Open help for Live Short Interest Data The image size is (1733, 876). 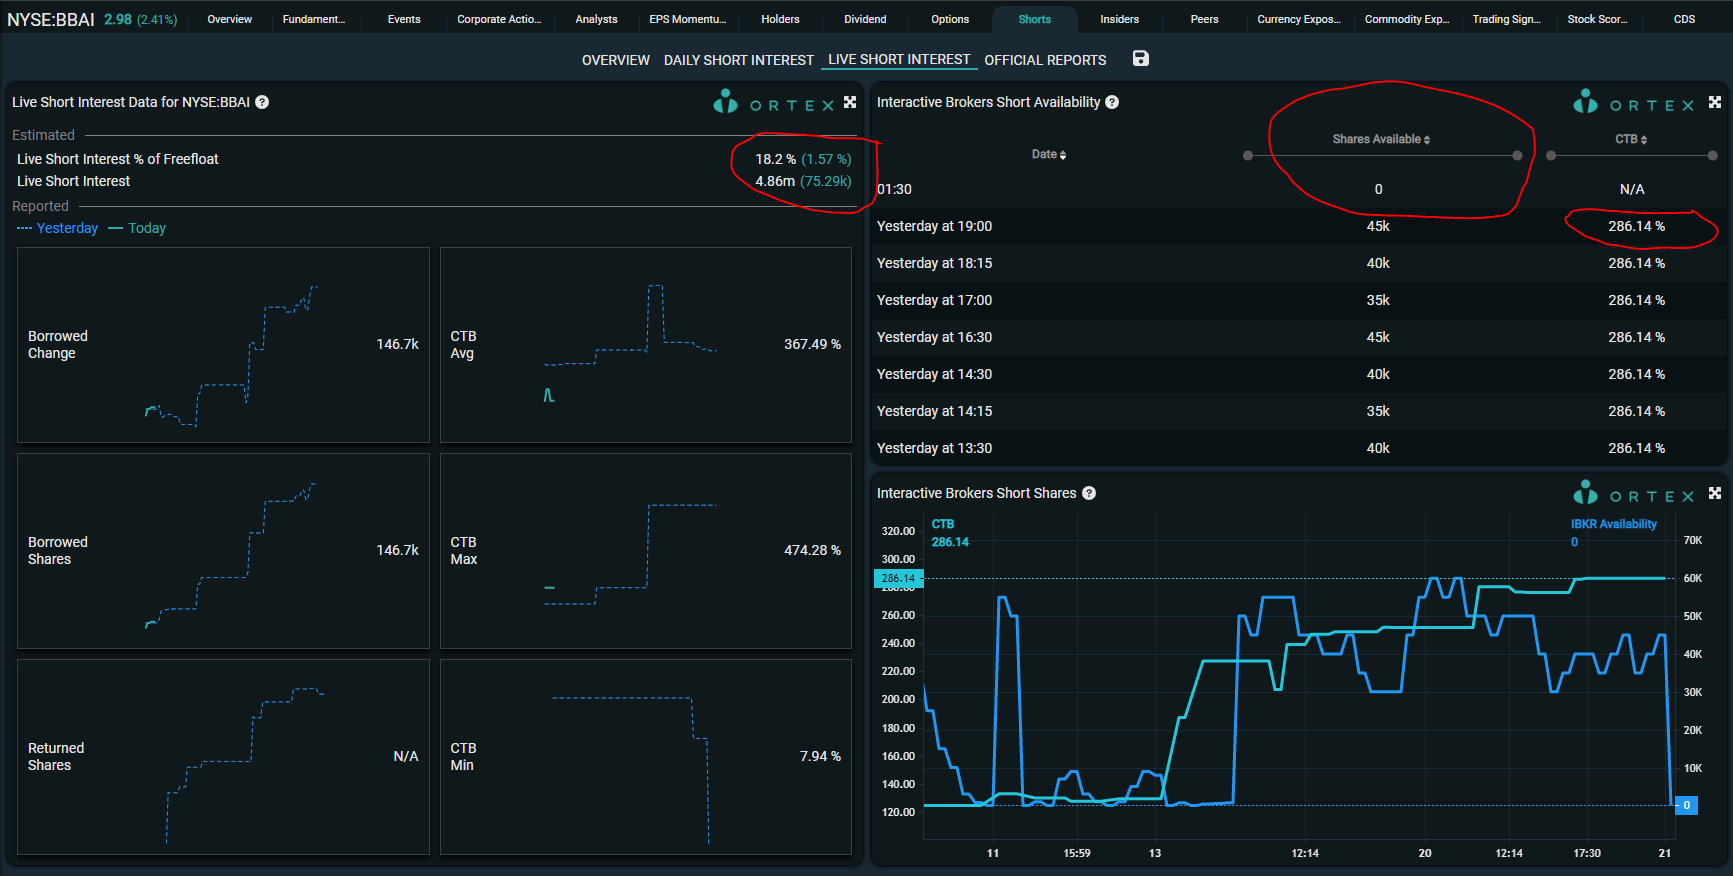tap(262, 102)
